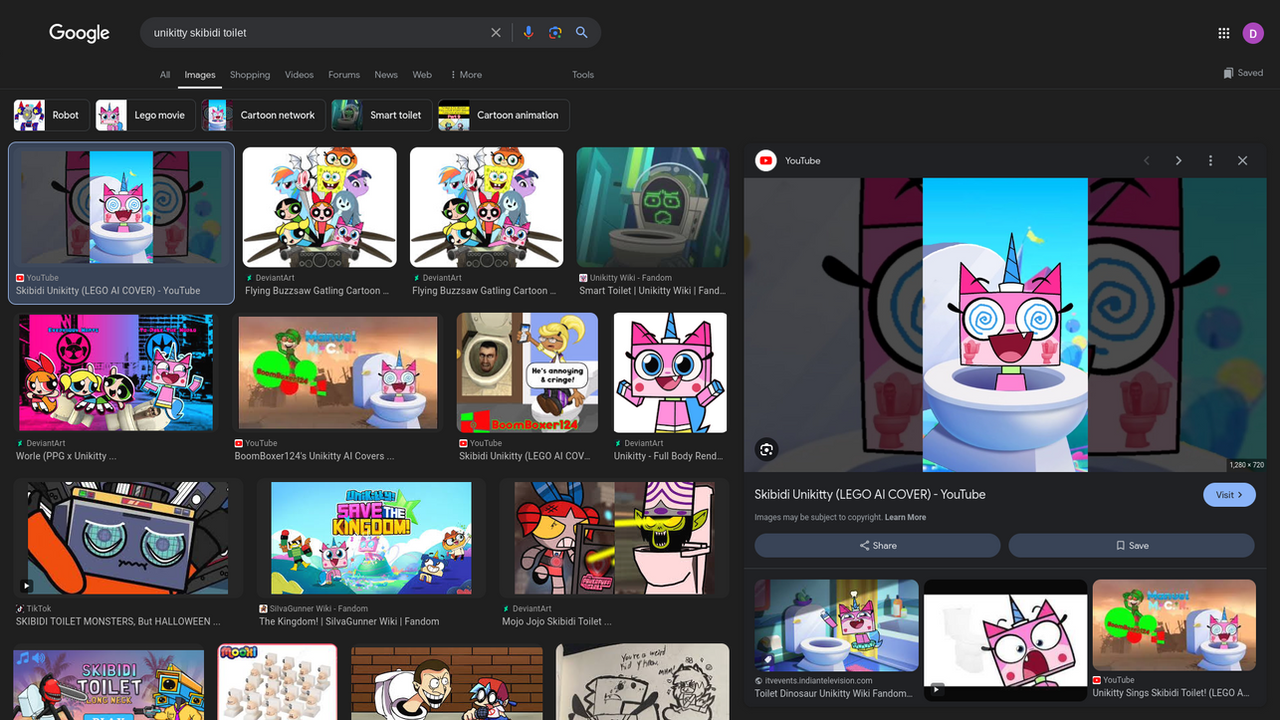The width and height of the screenshot is (1280, 720).
Task: Click the Visit button
Action: 1229,494
